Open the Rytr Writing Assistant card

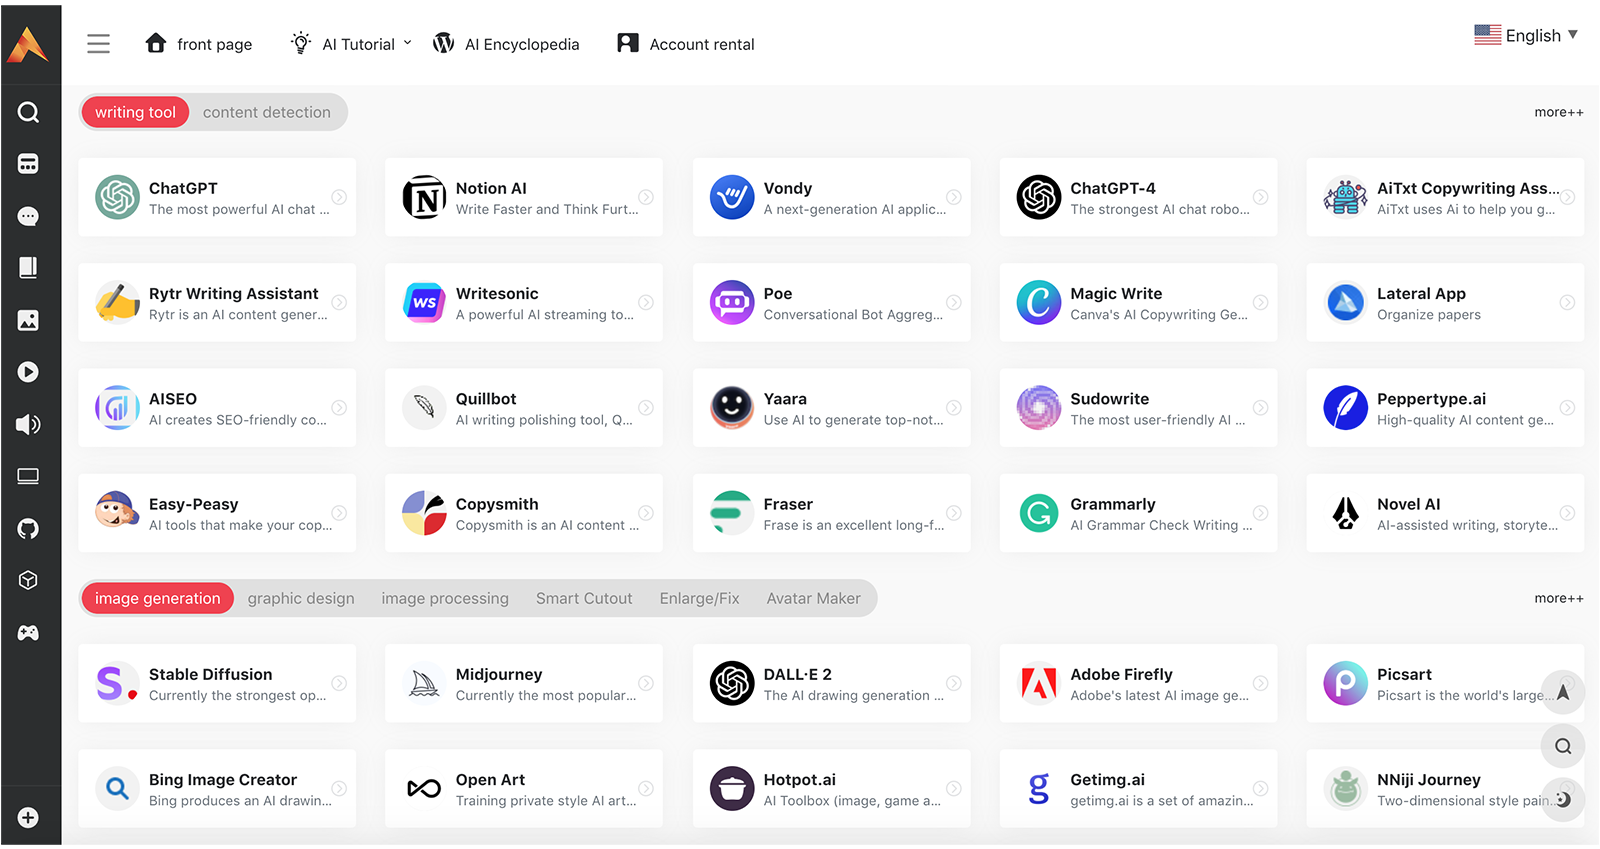point(217,302)
